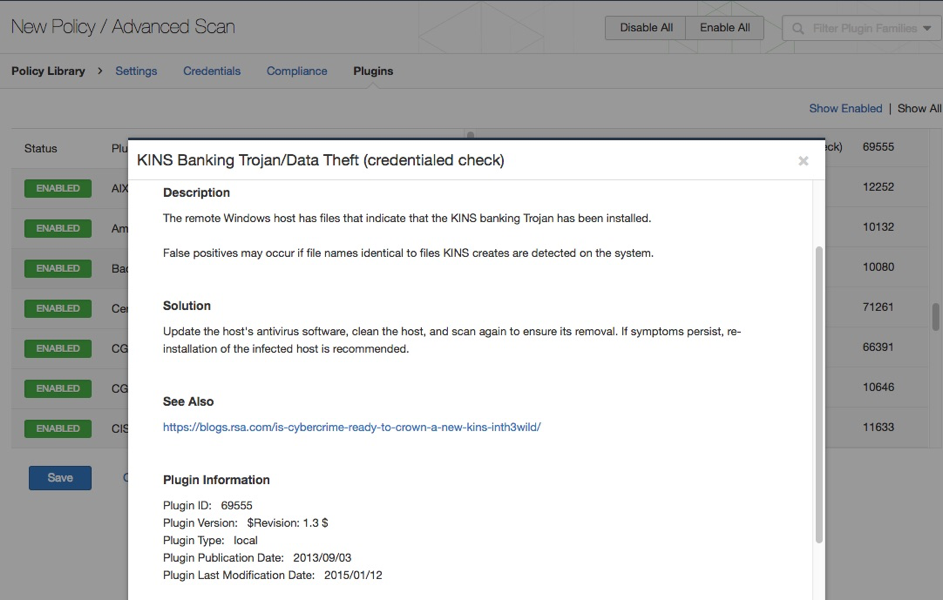Click the Status column header
This screenshot has width=943, height=600.
[40, 148]
